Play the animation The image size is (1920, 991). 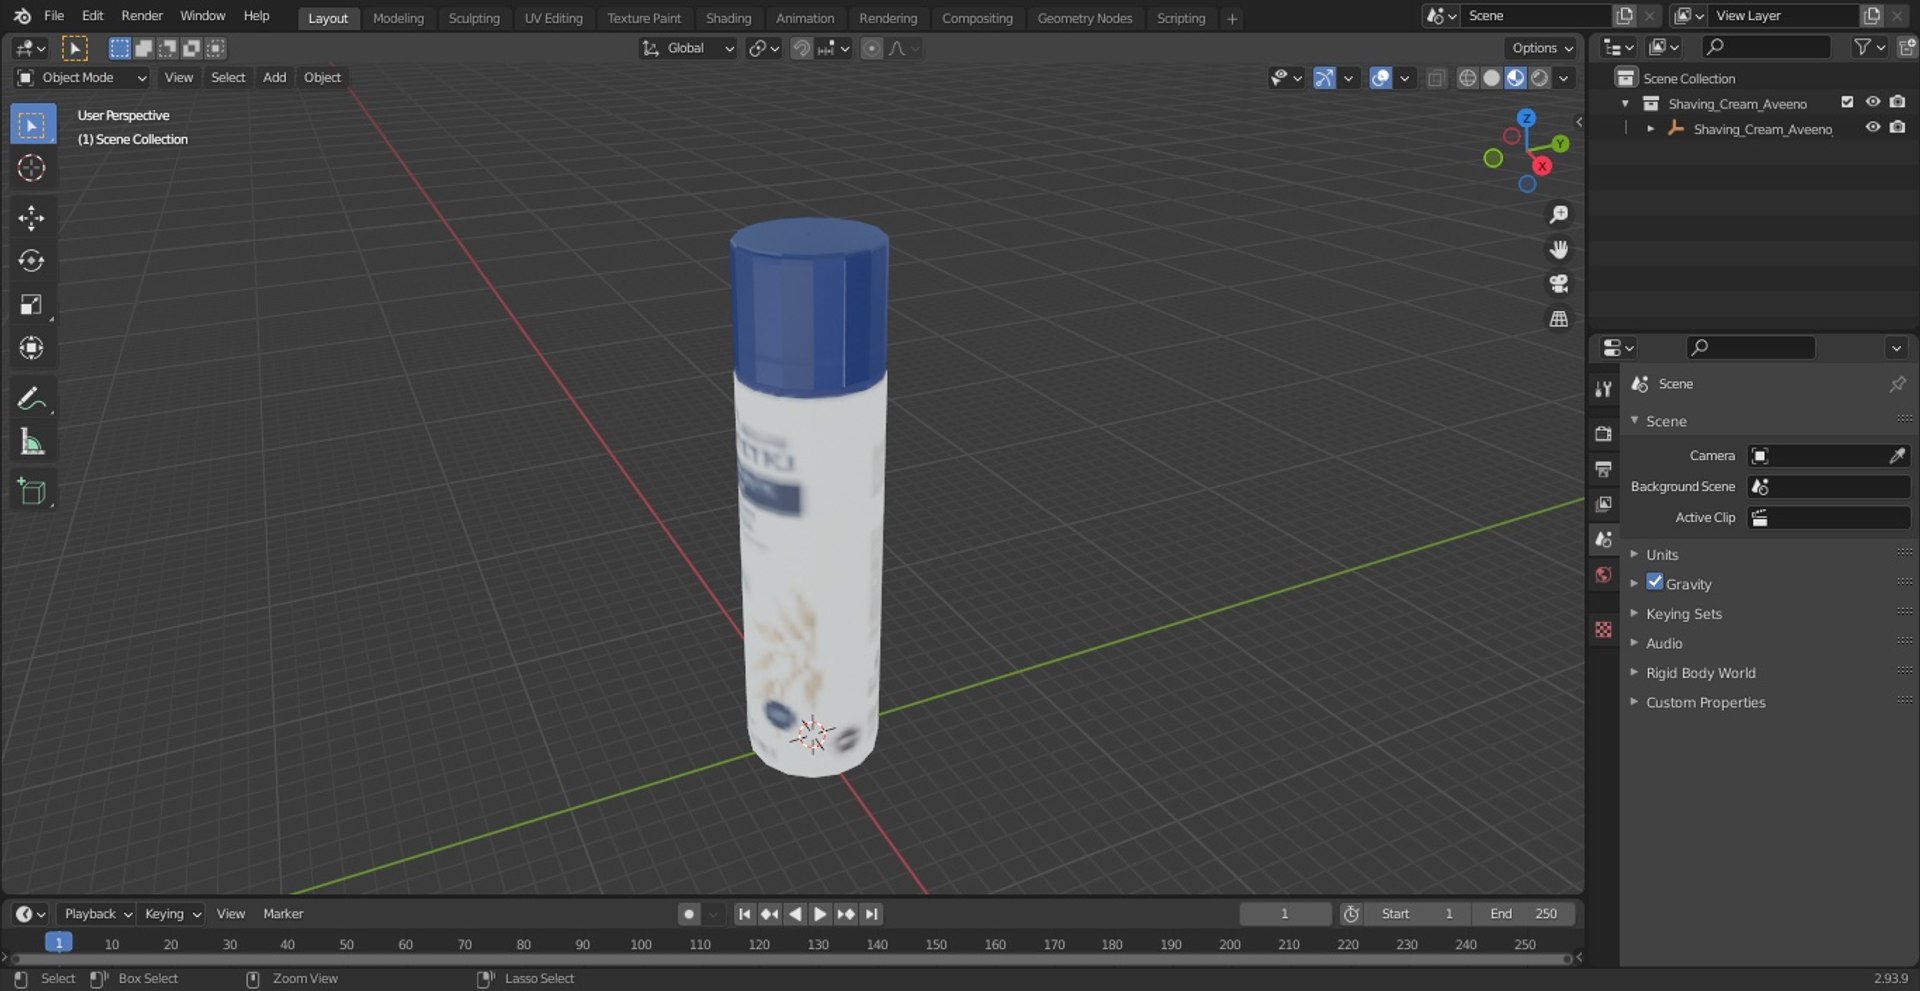[x=820, y=914]
